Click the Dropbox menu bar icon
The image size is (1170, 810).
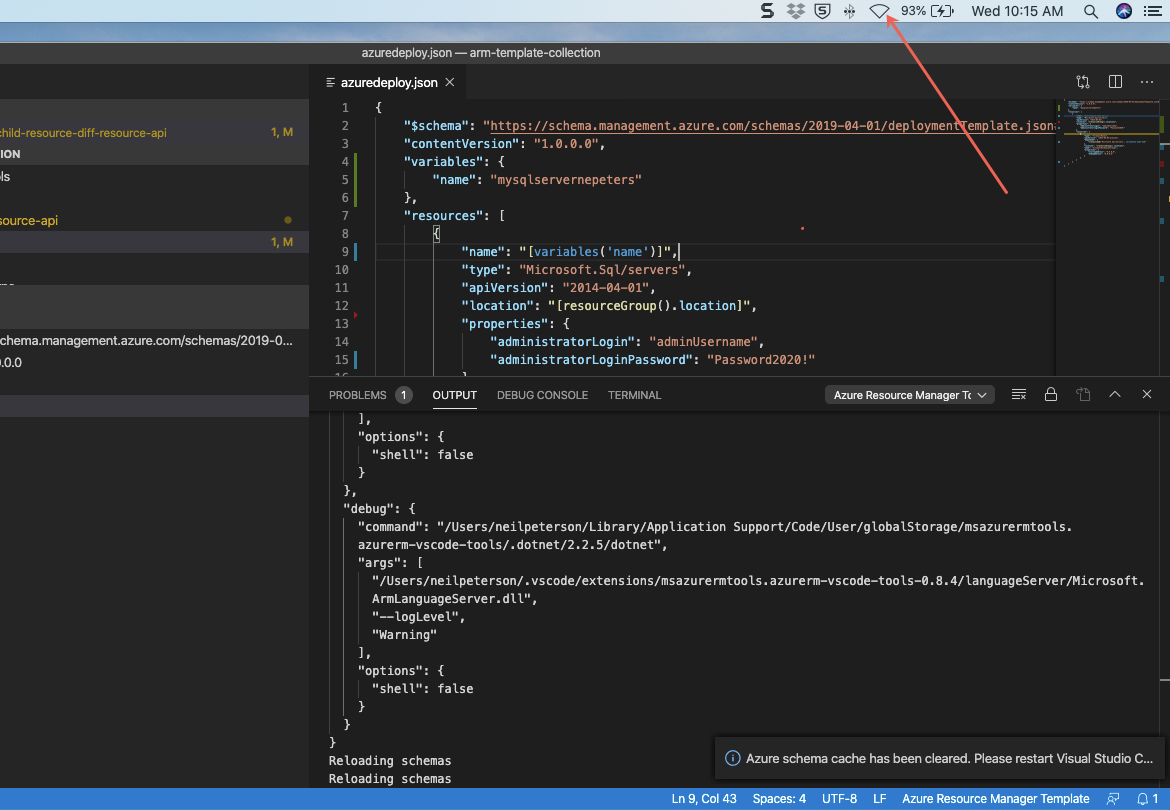pos(794,11)
